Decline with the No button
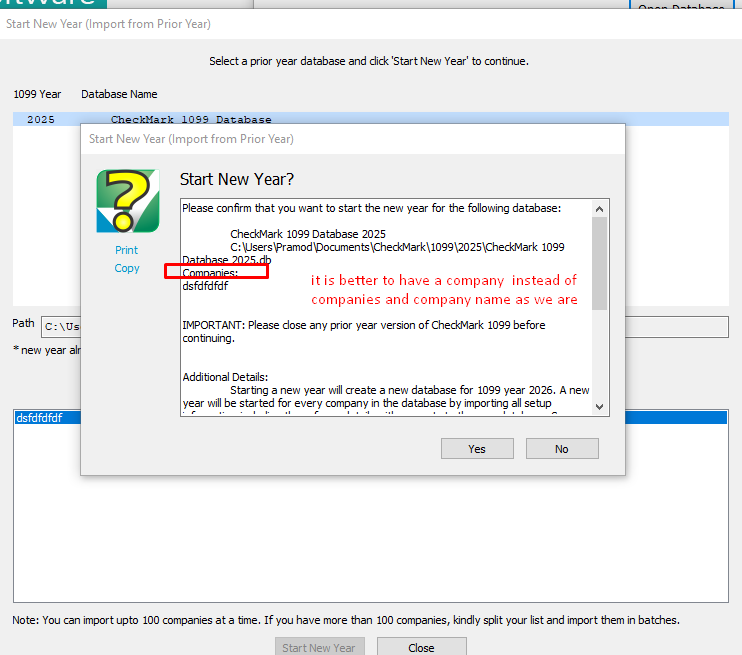 (x=562, y=449)
